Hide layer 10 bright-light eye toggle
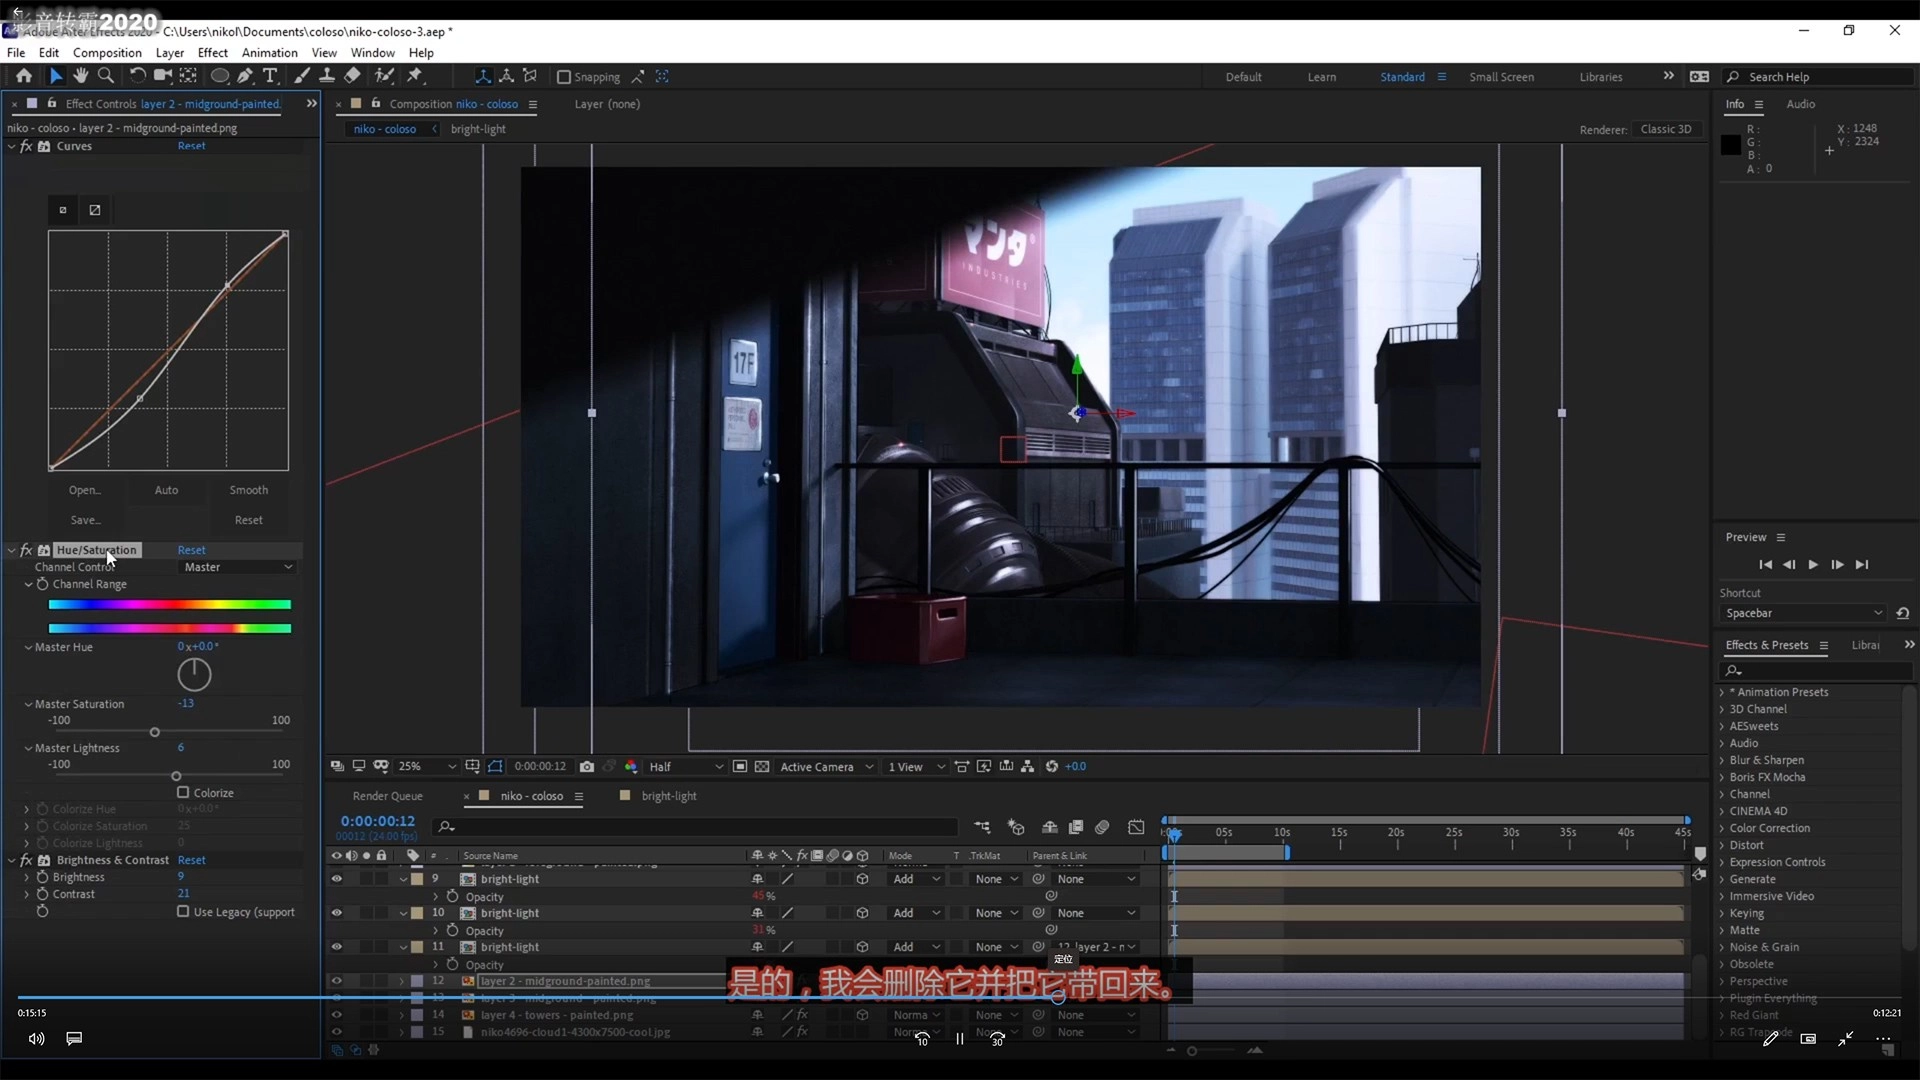The image size is (1920, 1080). [x=337, y=913]
